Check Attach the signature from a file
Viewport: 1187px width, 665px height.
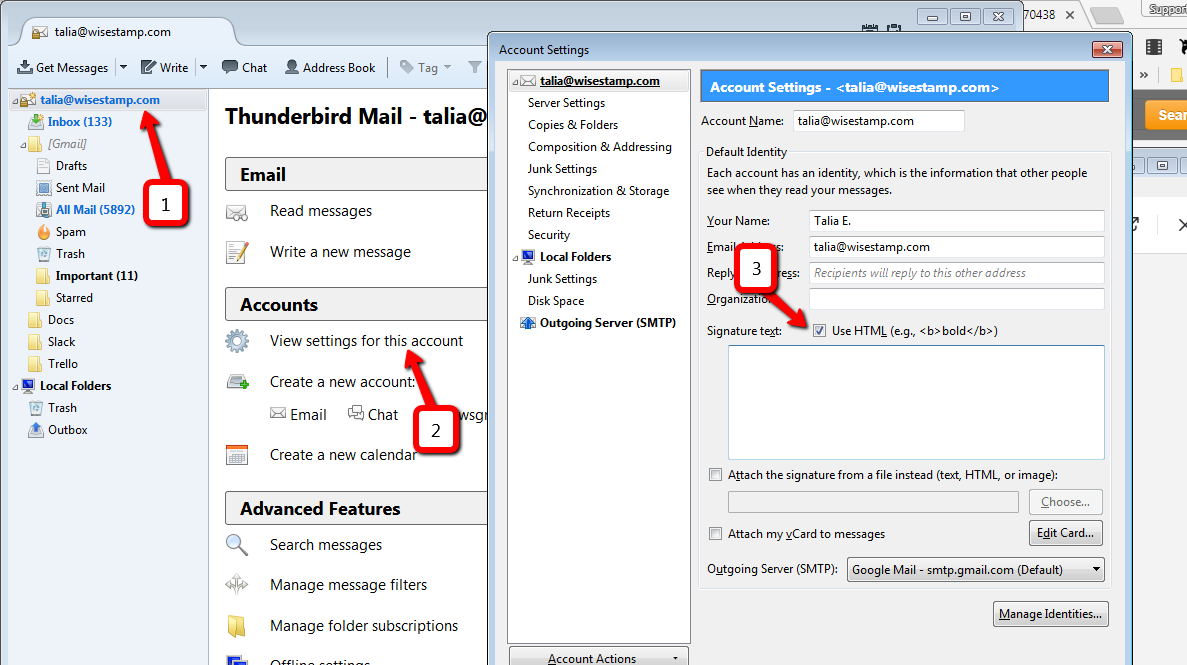point(715,475)
